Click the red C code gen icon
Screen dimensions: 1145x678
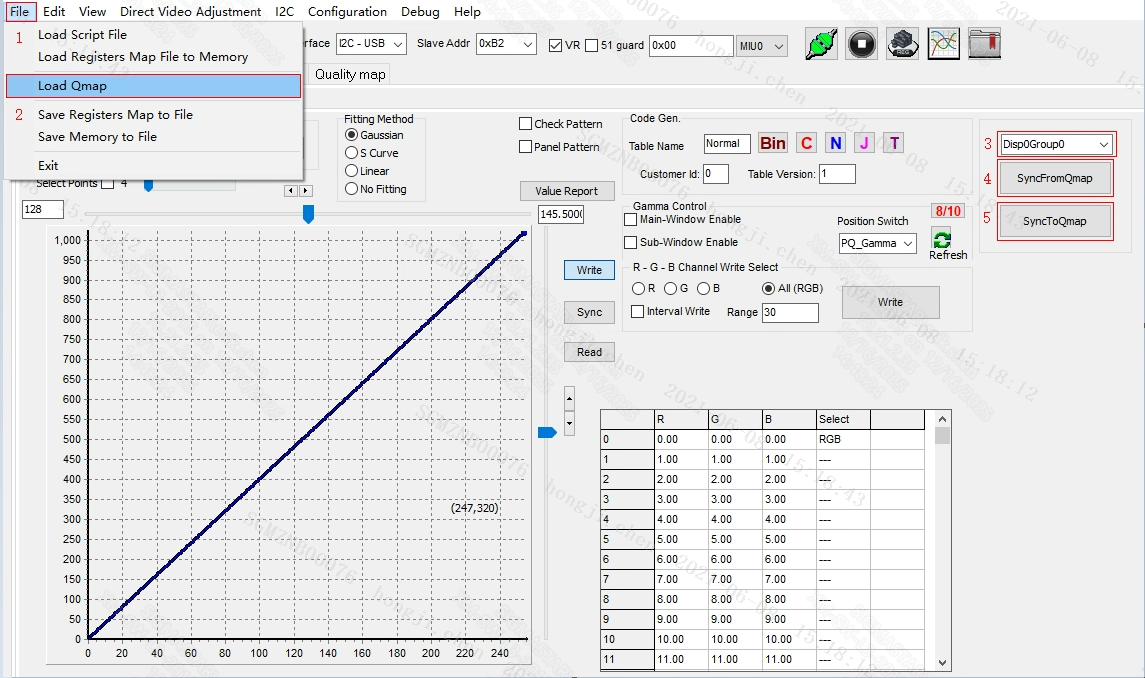coord(806,143)
